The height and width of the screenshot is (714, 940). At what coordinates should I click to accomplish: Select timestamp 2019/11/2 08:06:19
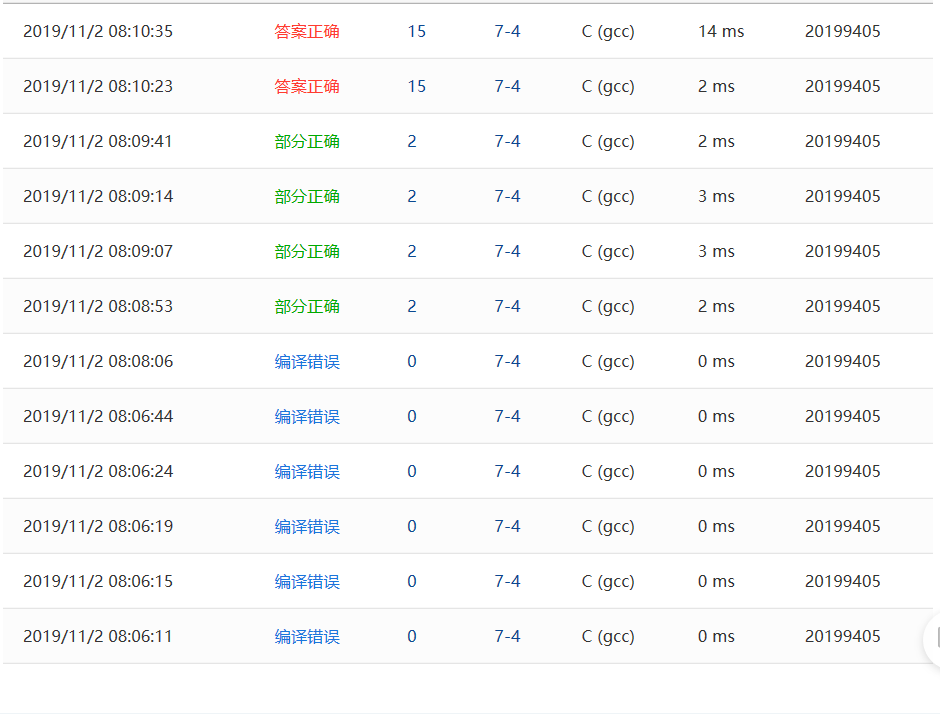point(98,526)
